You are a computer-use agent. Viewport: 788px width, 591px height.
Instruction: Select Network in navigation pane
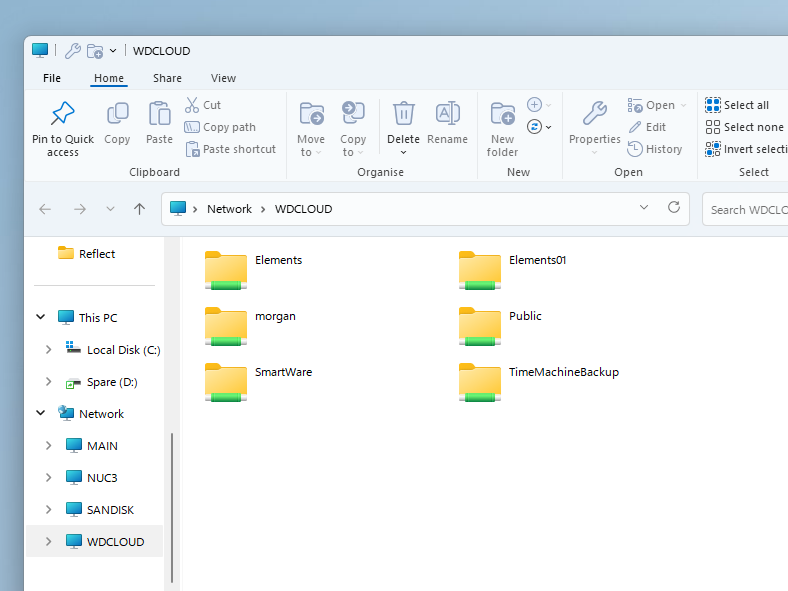pos(90,414)
